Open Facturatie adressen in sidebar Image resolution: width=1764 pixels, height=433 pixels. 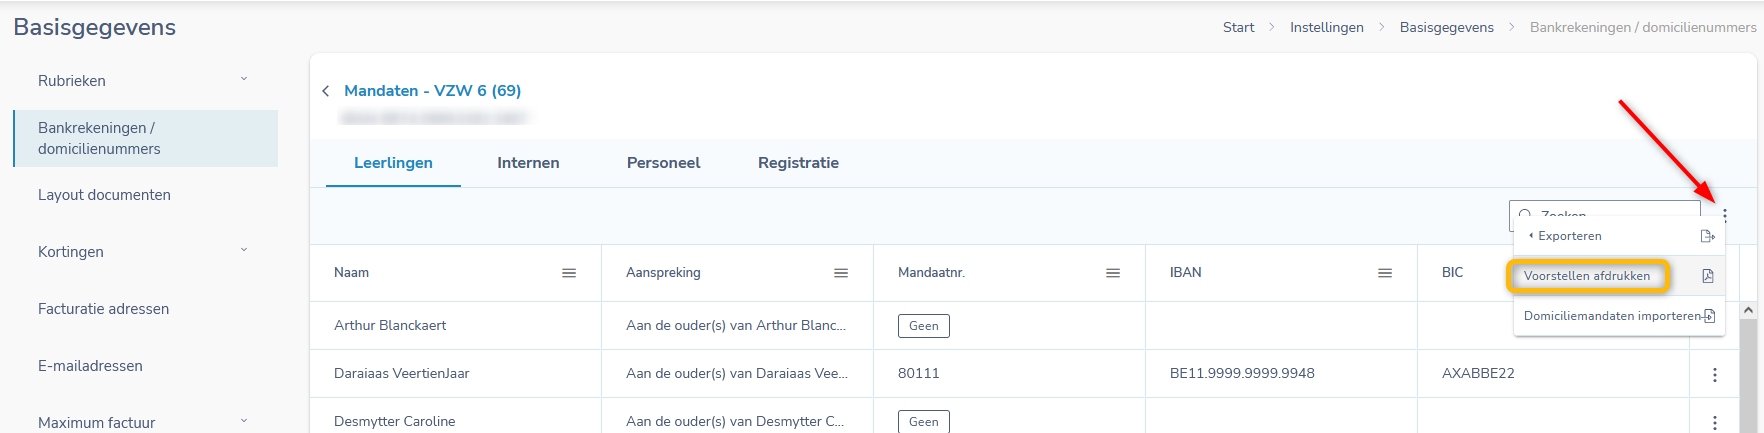tap(103, 309)
